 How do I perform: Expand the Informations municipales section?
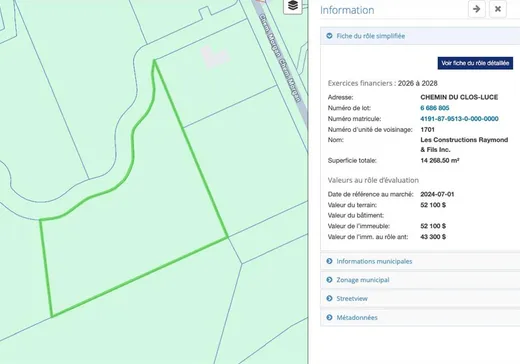point(420,261)
